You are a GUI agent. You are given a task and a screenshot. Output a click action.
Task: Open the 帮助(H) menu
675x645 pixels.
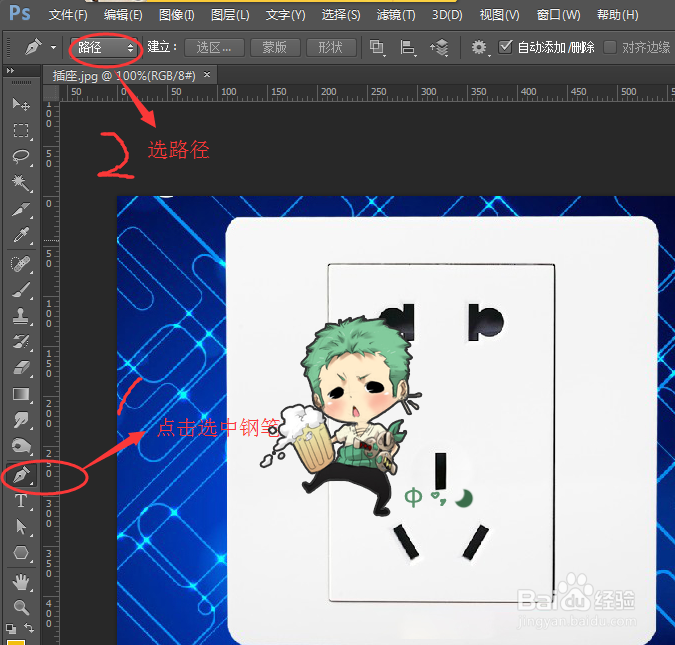(x=617, y=15)
